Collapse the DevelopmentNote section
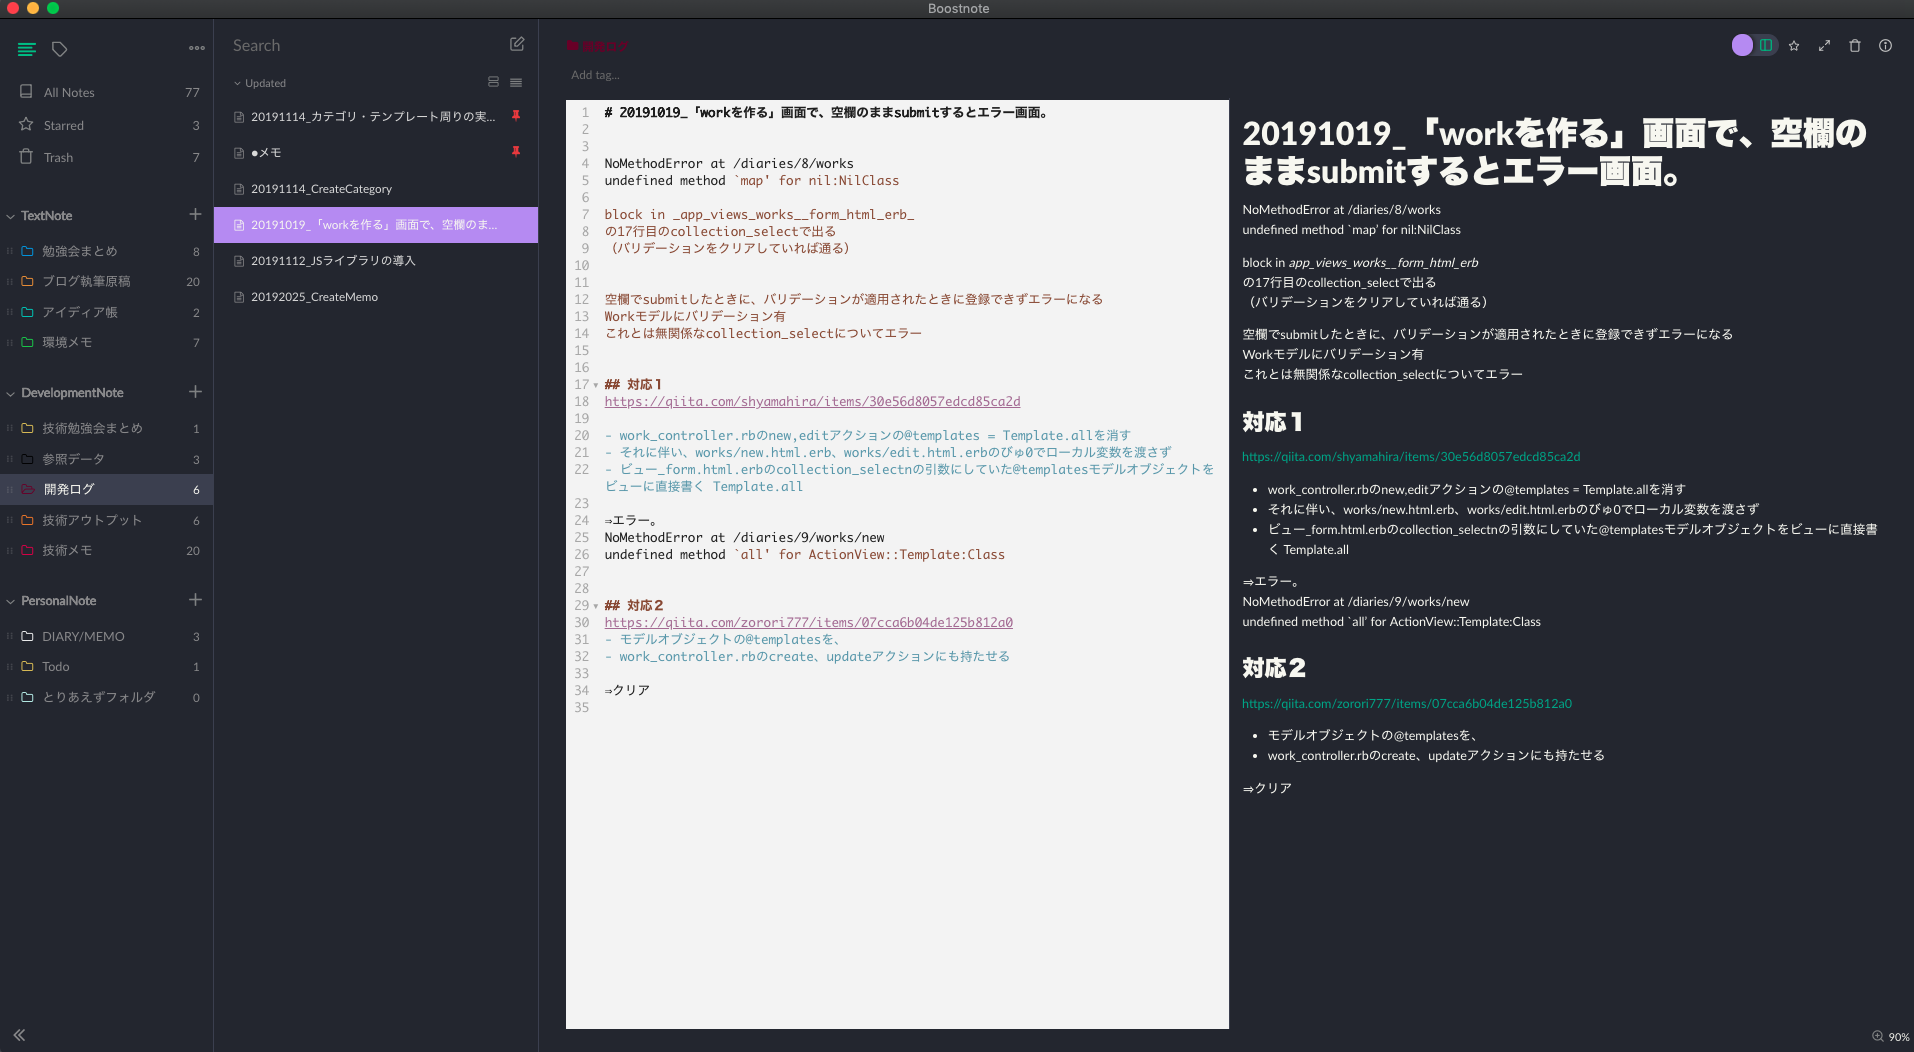1914x1052 pixels. click(9, 392)
